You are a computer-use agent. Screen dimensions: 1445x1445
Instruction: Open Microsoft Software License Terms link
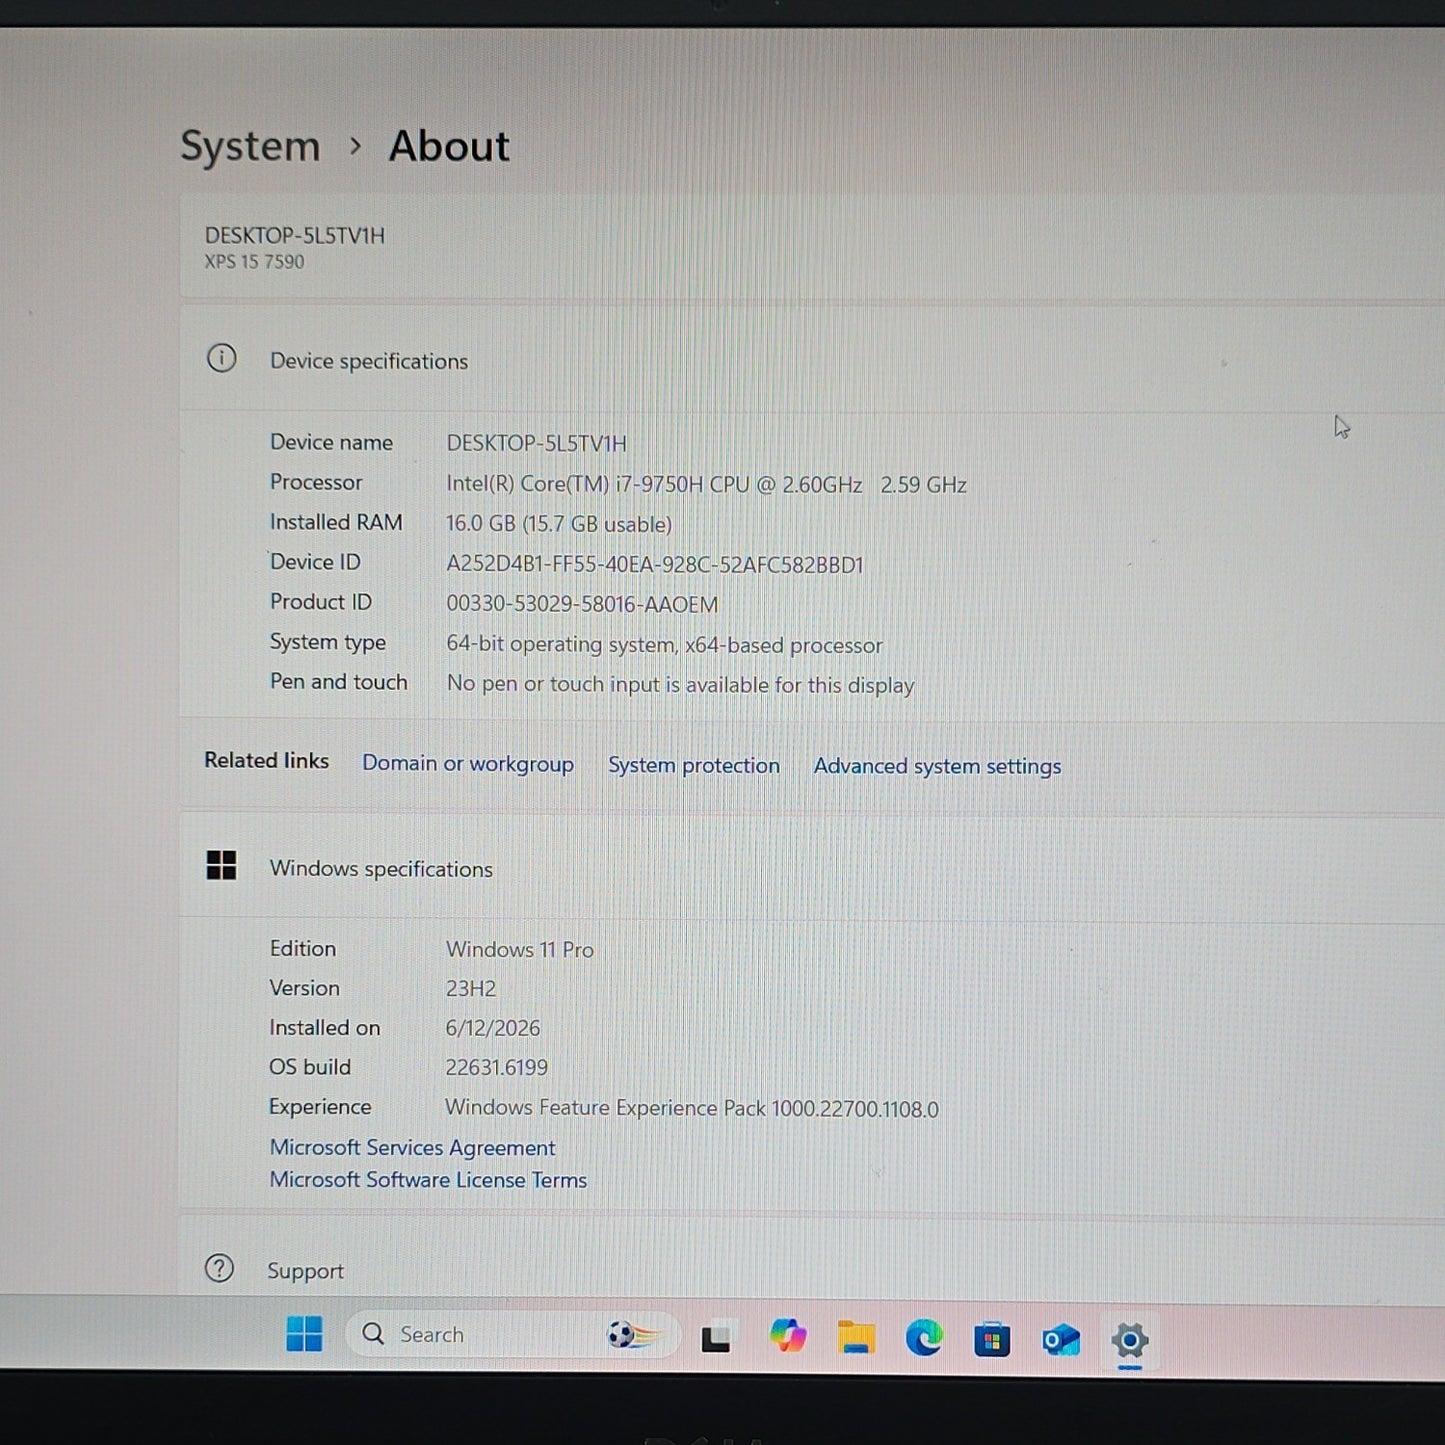(428, 1180)
